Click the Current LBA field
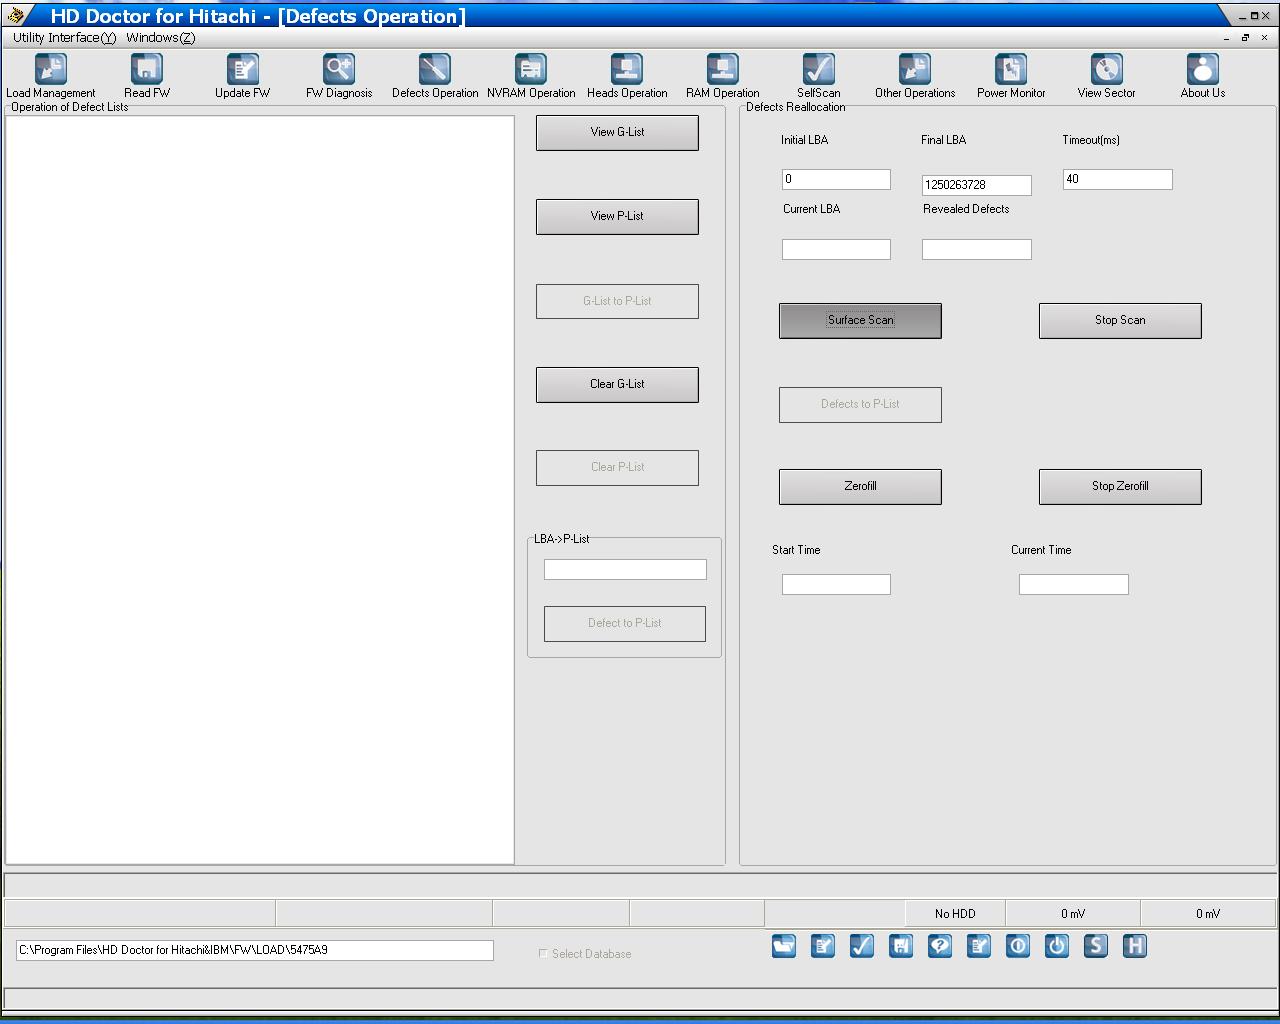This screenshot has height=1024, width=1280. (x=836, y=250)
